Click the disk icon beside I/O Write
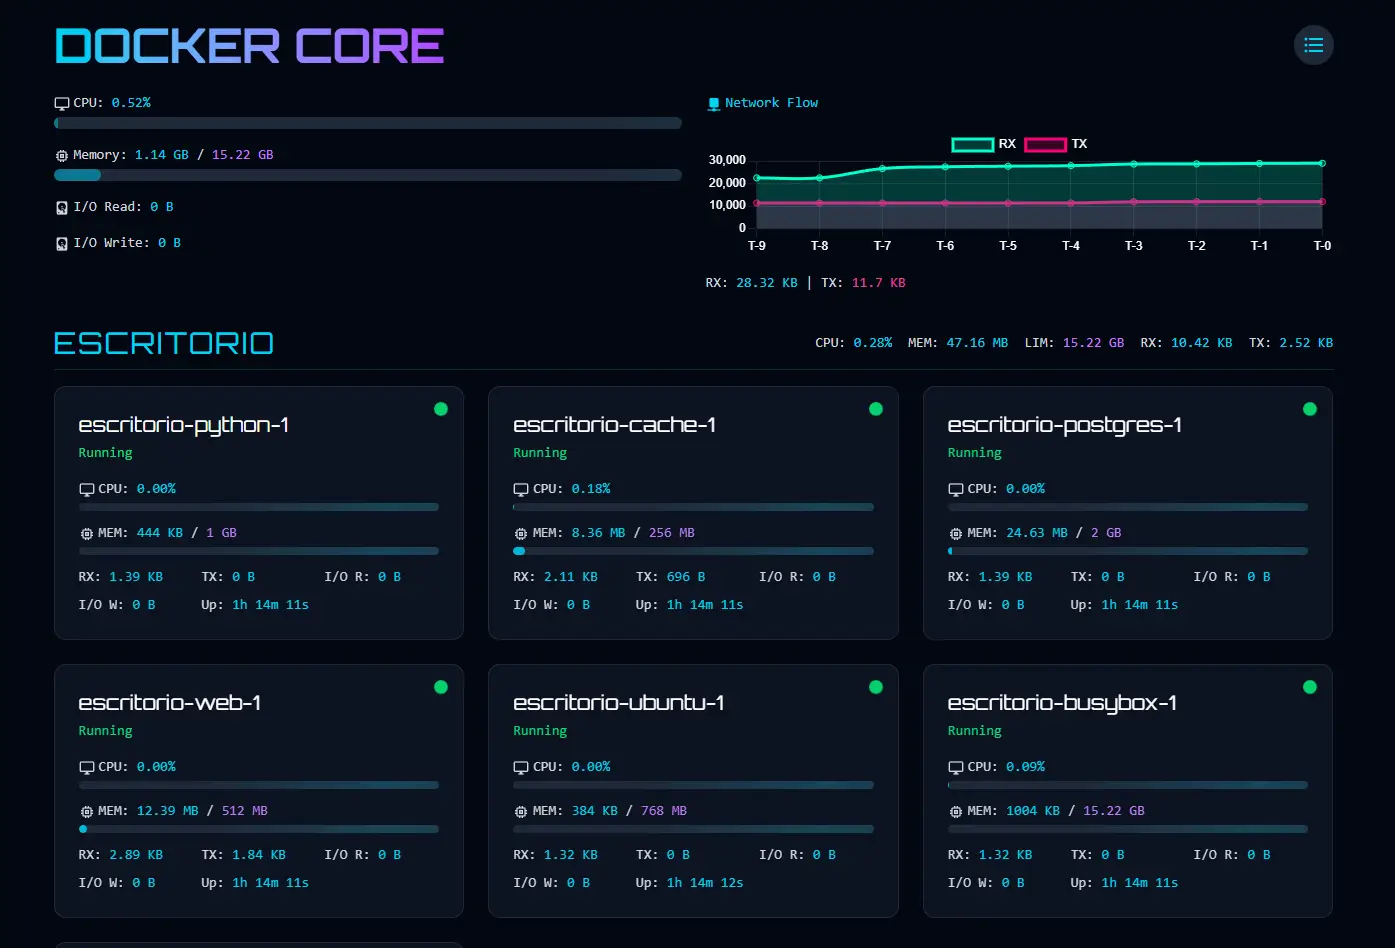 tap(60, 242)
